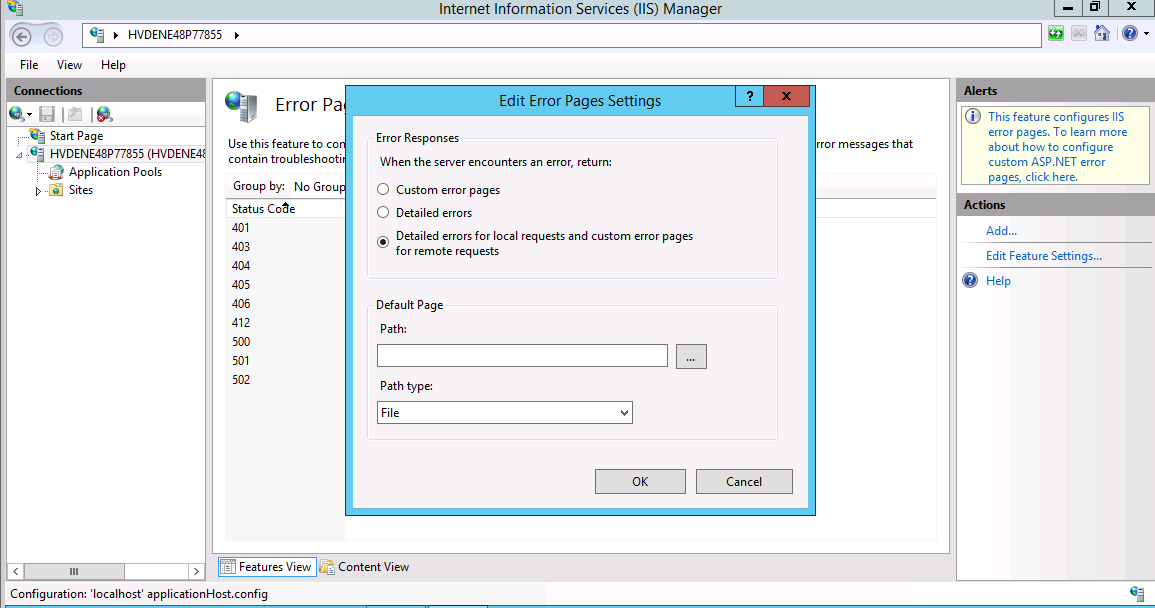Select status code 405 row
This screenshot has width=1155, height=608.
pos(241,284)
